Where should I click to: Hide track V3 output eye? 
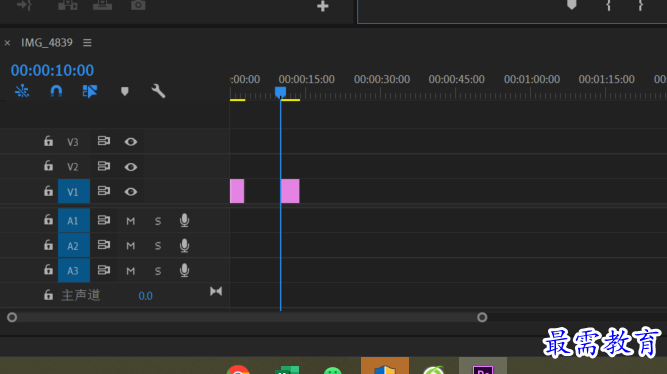(x=131, y=142)
